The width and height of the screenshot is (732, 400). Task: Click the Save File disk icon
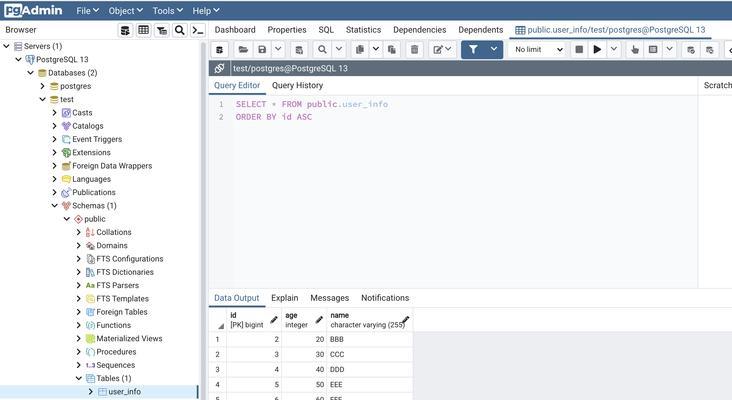coord(262,49)
